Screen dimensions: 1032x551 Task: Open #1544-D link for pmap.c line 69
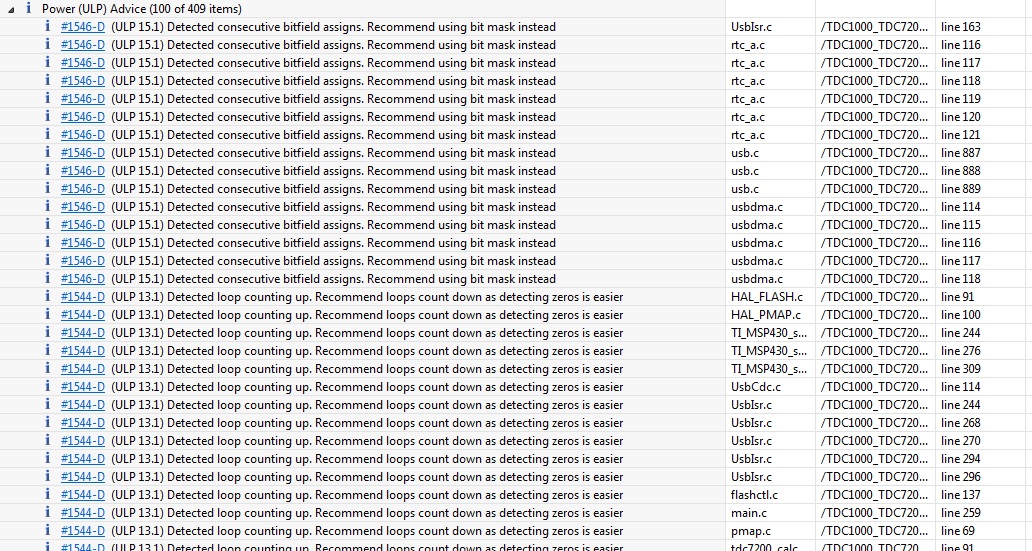coord(82,531)
